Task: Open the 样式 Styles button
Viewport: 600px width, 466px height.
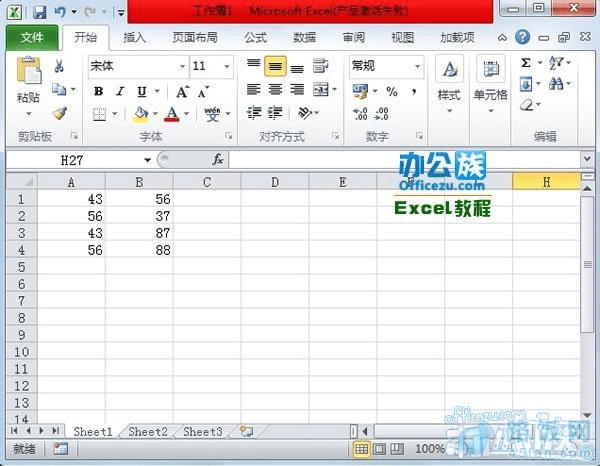Action: pos(449,85)
